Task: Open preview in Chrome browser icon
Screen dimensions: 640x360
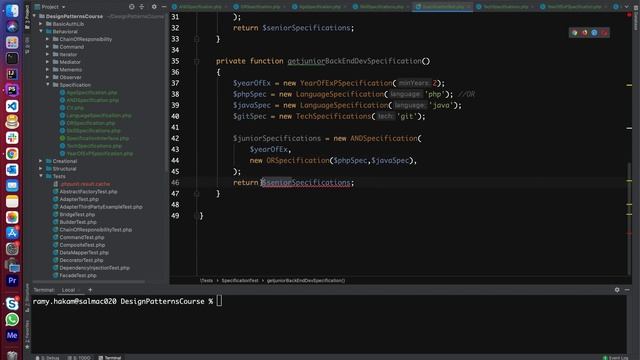Action: click(575, 33)
